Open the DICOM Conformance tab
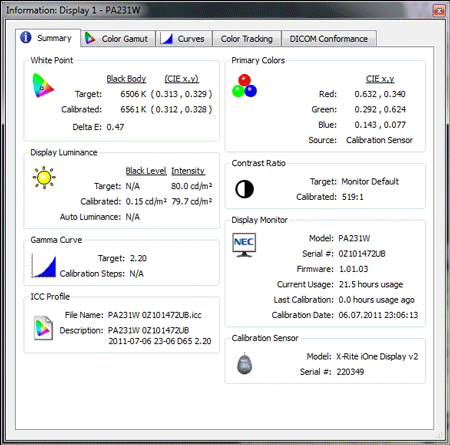Image resolution: width=450 pixels, height=445 pixels. point(329,39)
